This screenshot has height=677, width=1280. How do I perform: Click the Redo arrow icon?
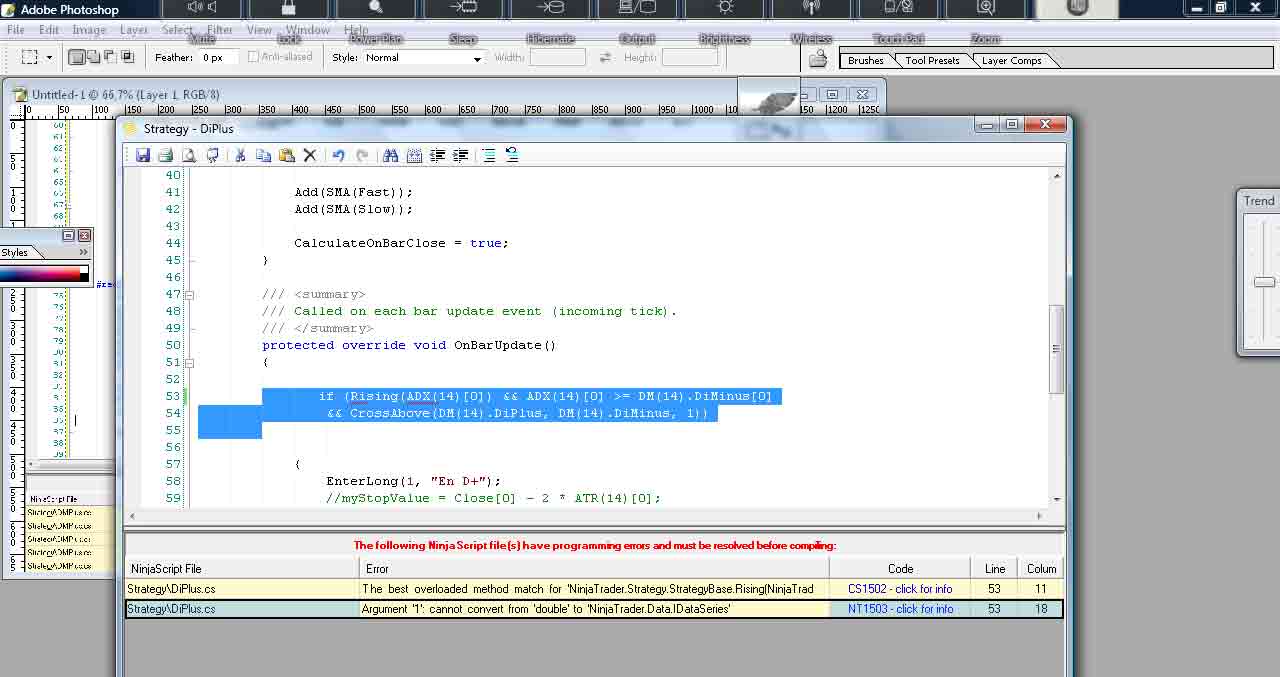362,155
